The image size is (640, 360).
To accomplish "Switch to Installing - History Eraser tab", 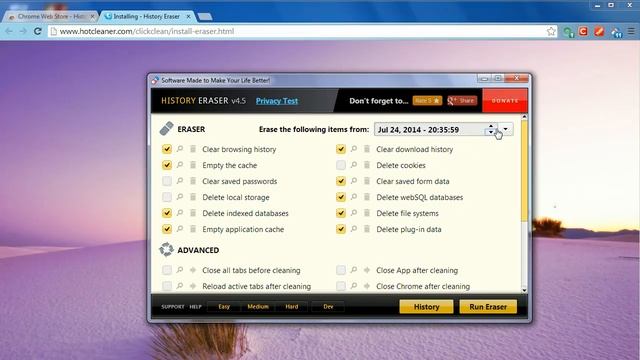I will 147,16.
